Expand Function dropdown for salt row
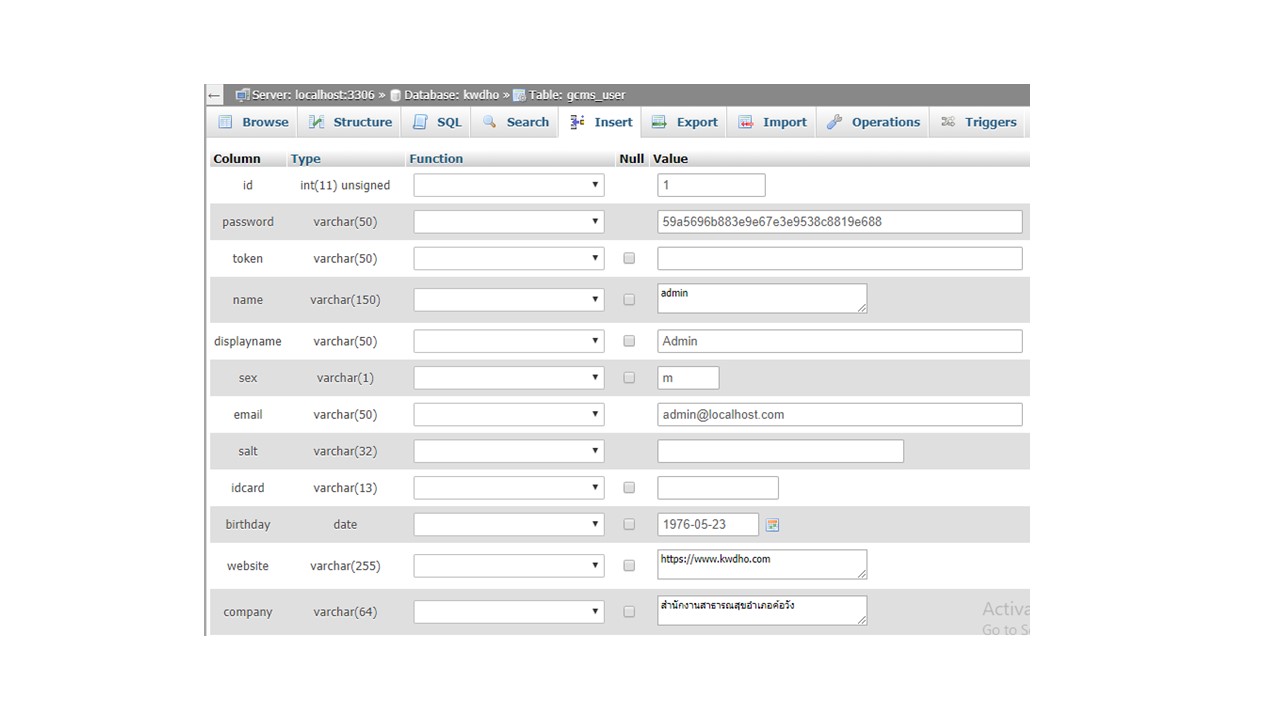1280x720 pixels. 509,451
